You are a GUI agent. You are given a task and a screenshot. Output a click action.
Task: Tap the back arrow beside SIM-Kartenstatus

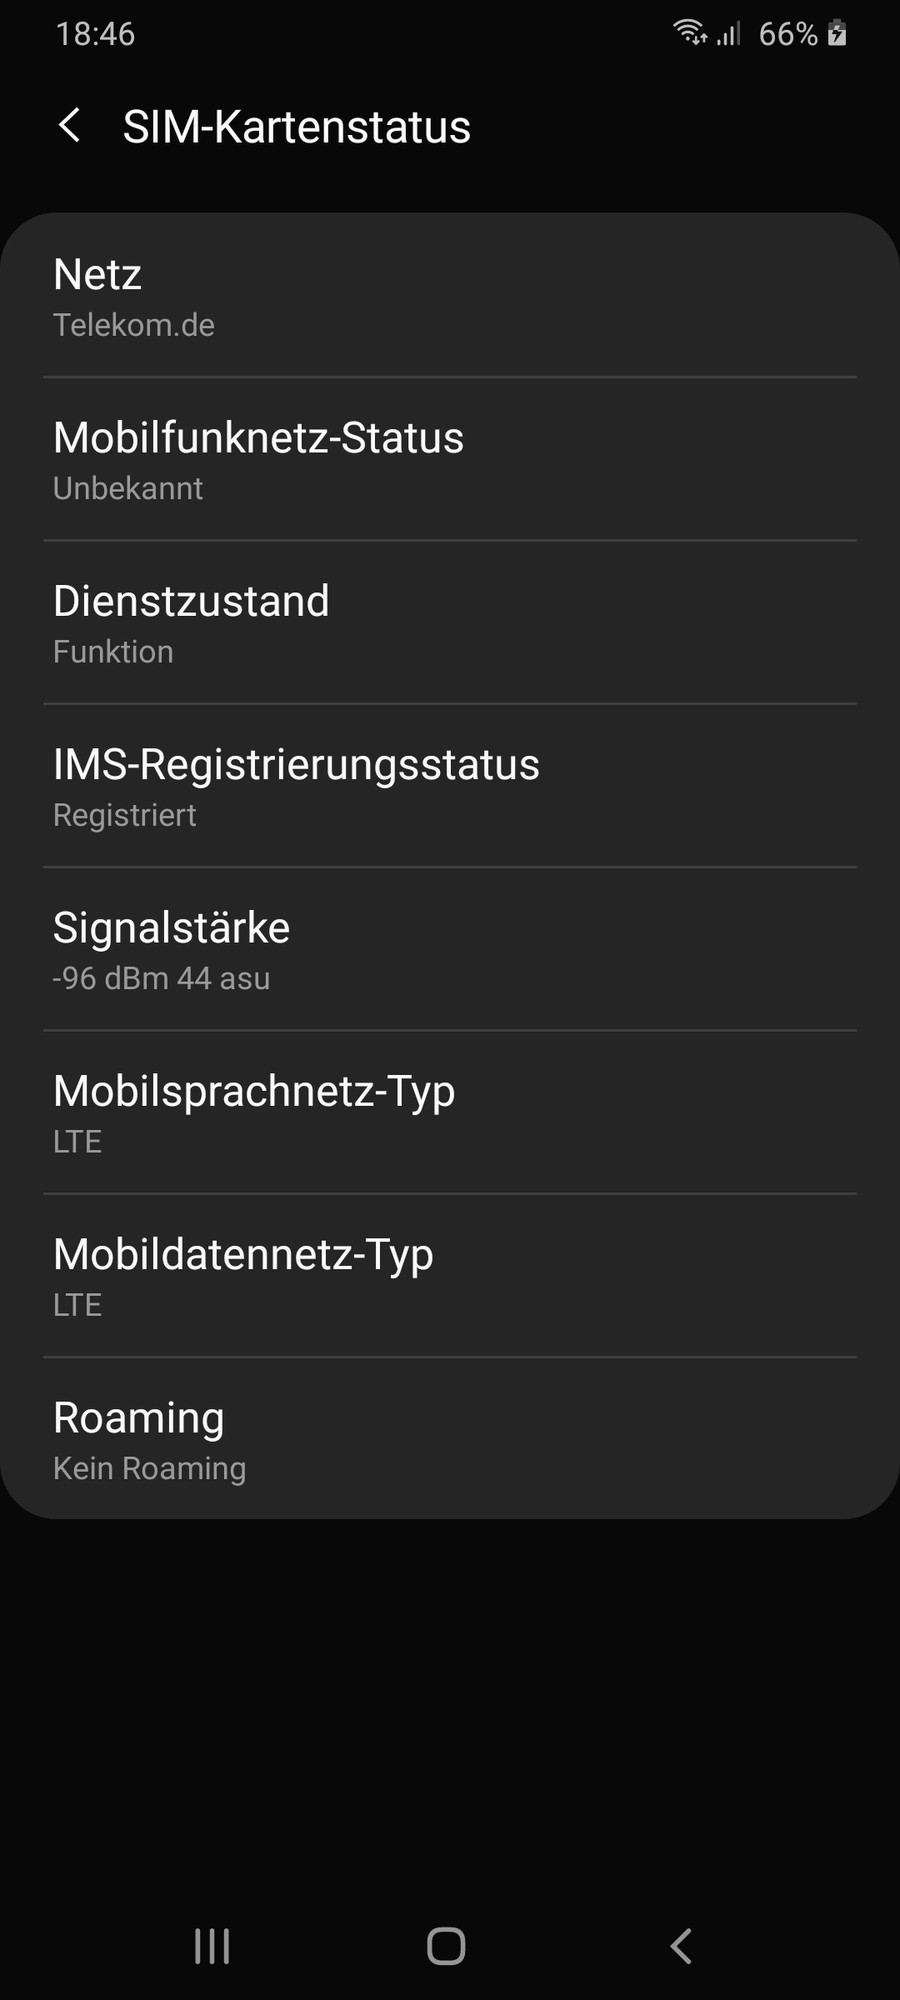coord(69,126)
